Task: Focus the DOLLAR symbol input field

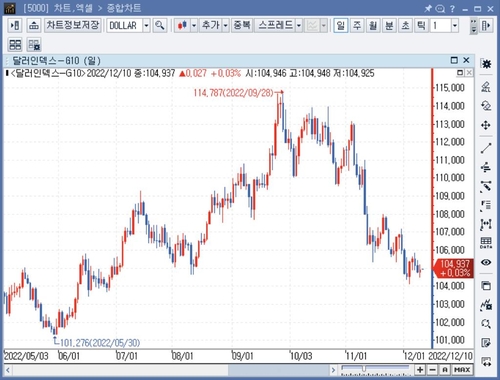Action: click(x=125, y=26)
